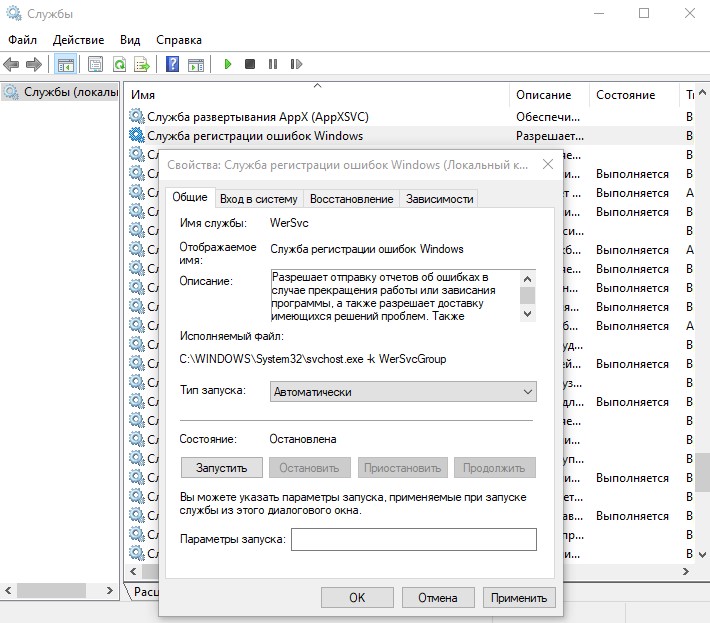Click the description box scrollbar thumb
710x623 pixels.
528,296
